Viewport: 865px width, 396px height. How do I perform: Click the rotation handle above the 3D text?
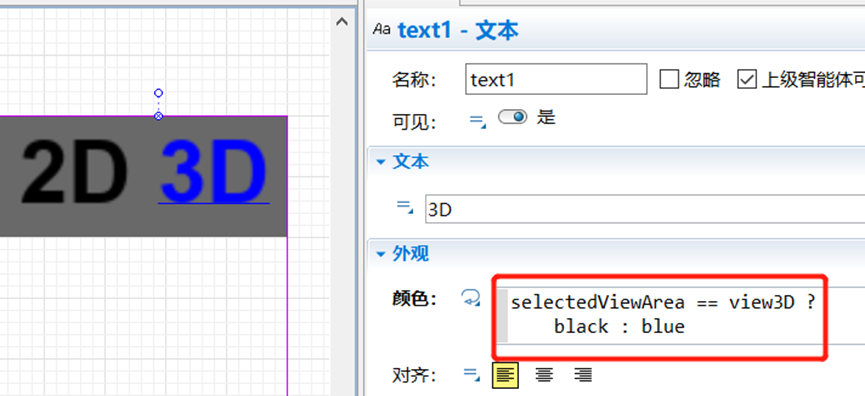158,93
